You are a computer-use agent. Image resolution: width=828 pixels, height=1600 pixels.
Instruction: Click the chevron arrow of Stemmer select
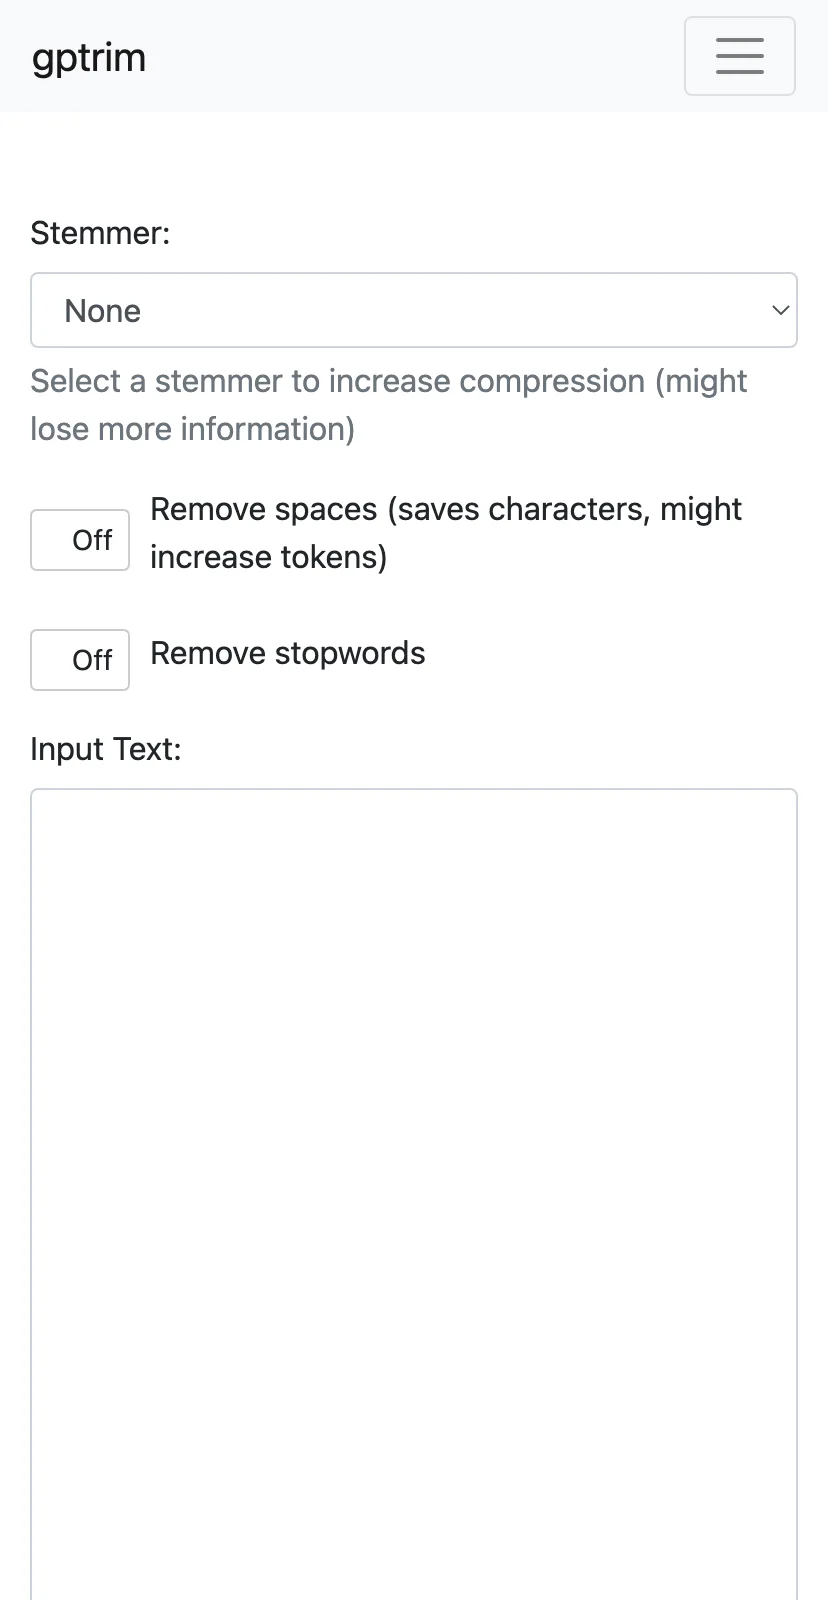780,310
